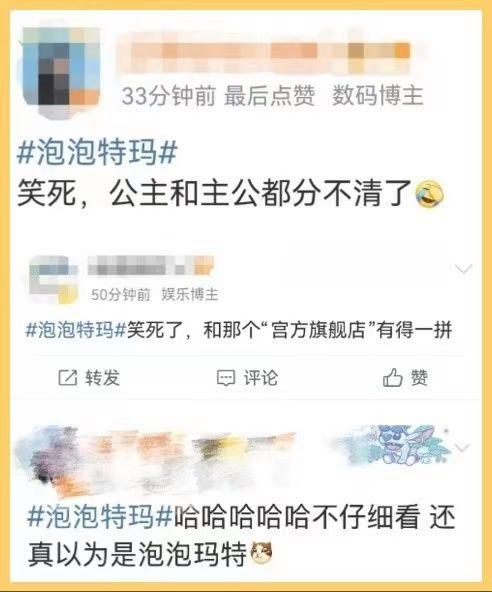Open the second poster's small blurred avatar
This screenshot has height=592, width=492.
(53, 279)
